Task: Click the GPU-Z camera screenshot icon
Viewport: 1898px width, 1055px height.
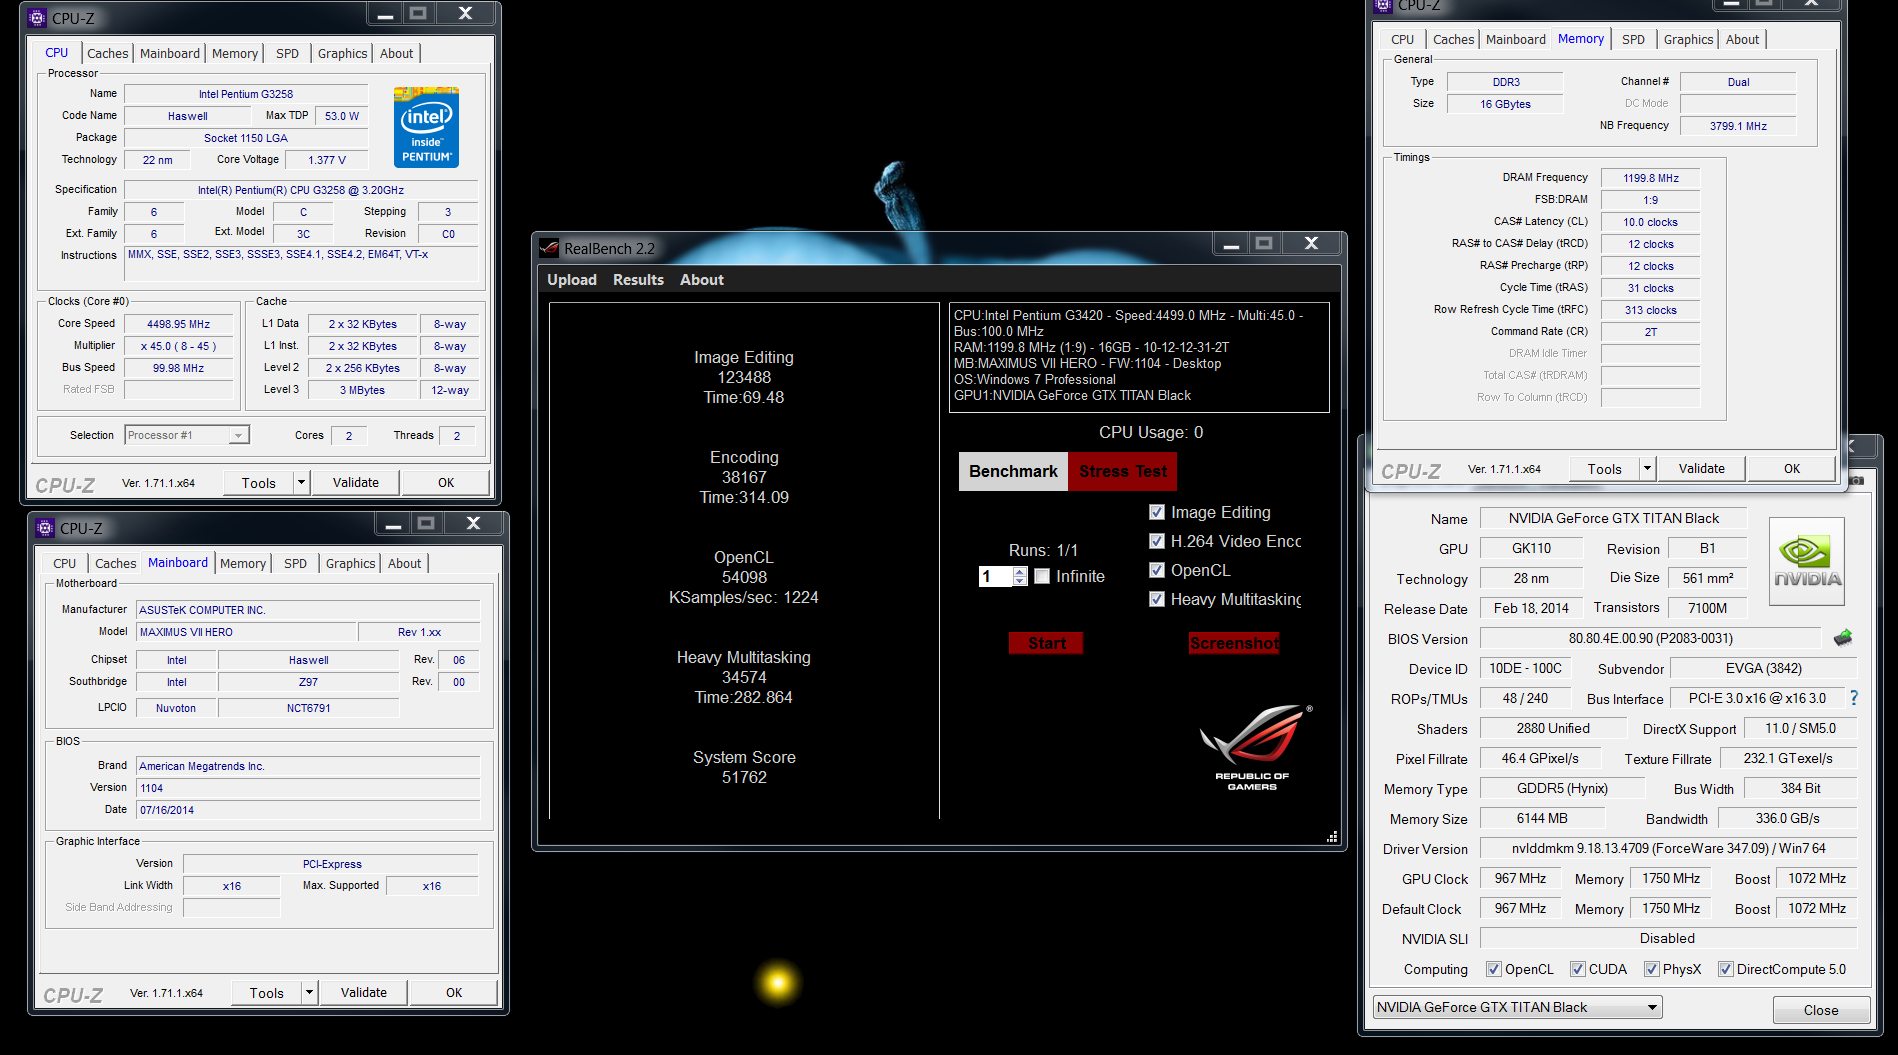Action: (x=1857, y=480)
